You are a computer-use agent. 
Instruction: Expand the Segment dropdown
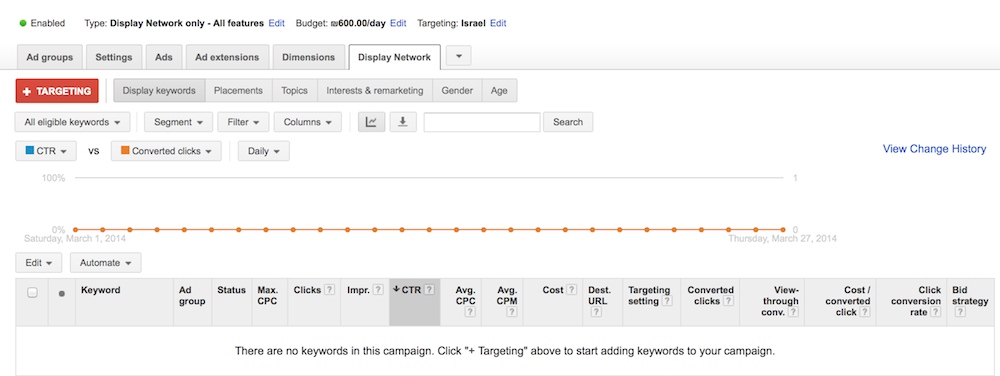(179, 122)
